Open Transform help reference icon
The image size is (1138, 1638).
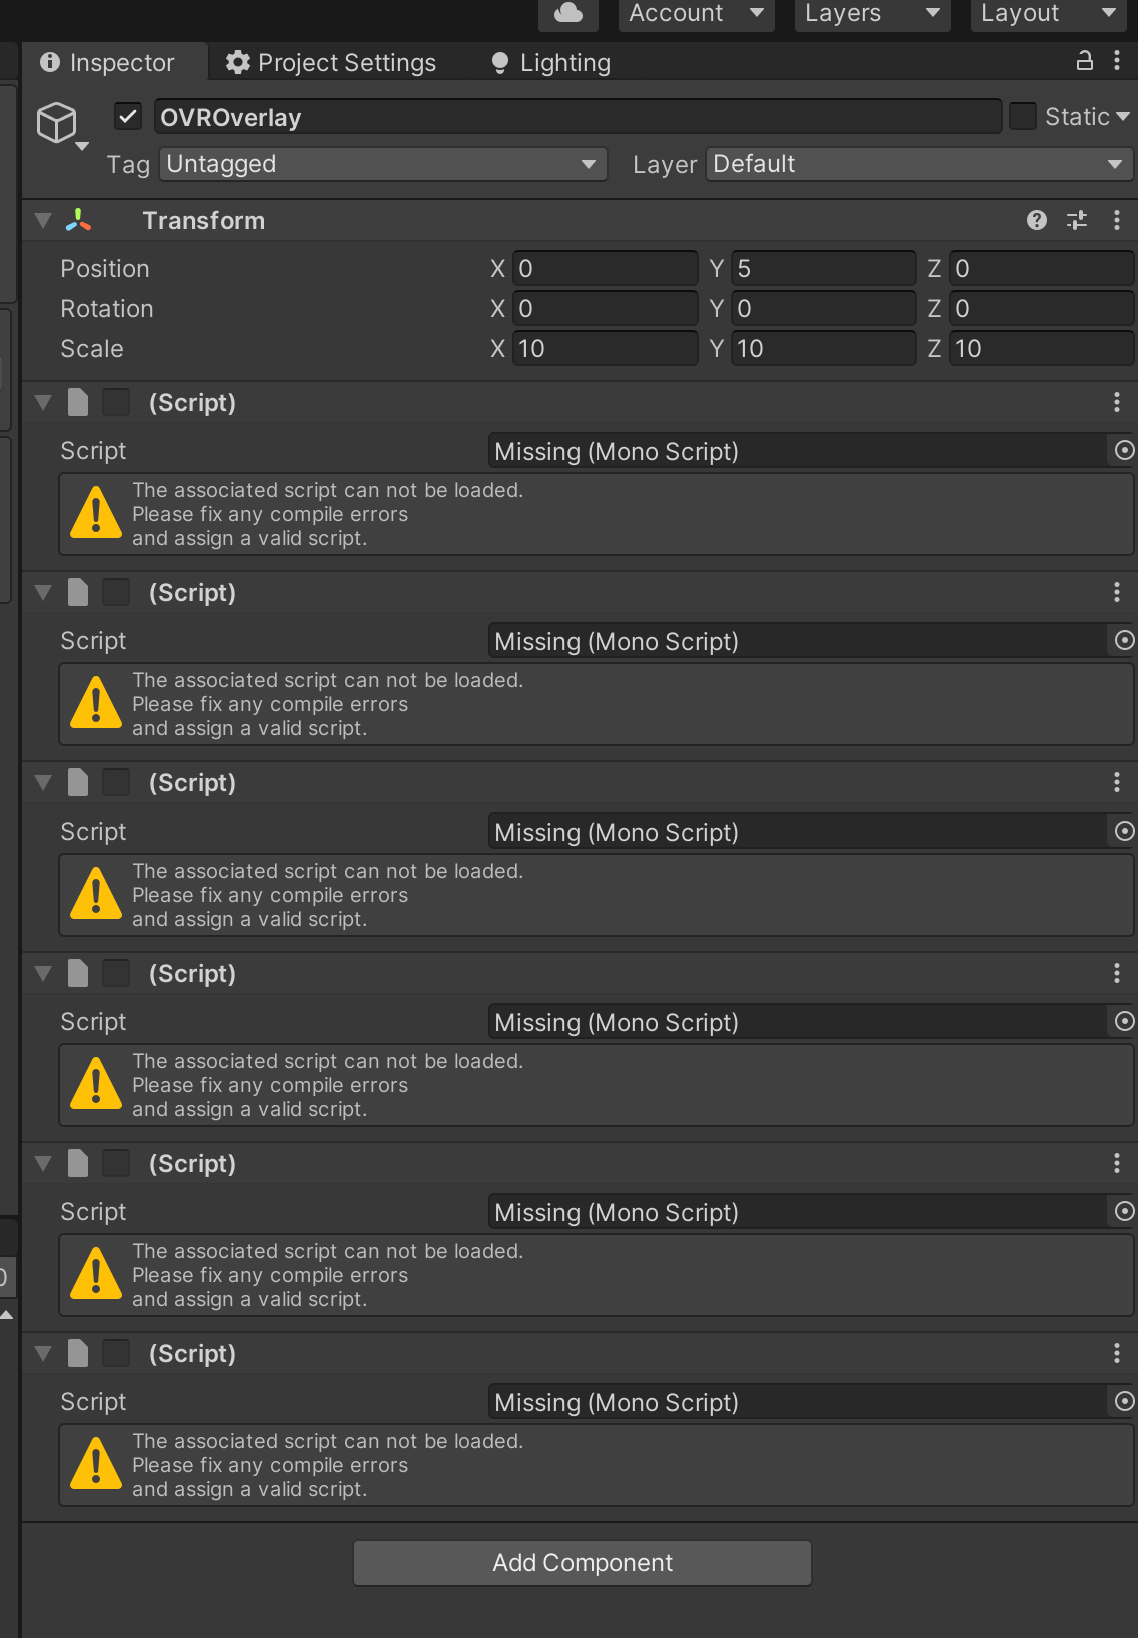(1037, 220)
